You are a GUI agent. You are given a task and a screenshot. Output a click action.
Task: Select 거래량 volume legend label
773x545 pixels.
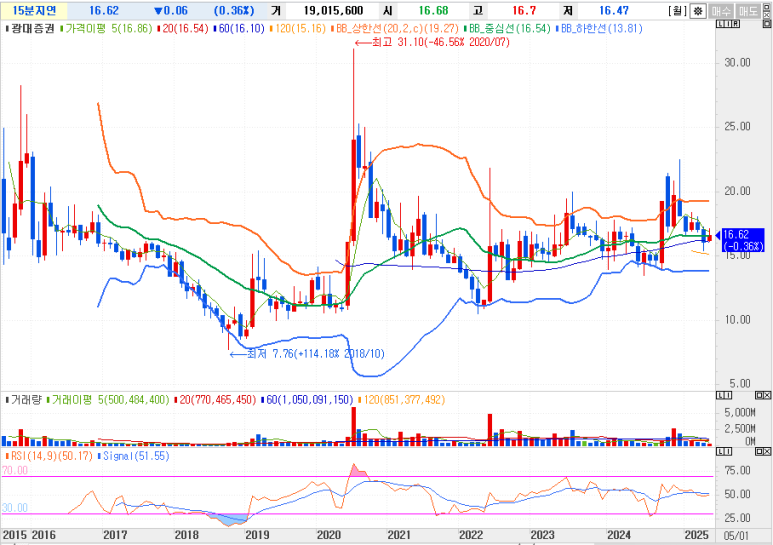(x=23, y=400)
